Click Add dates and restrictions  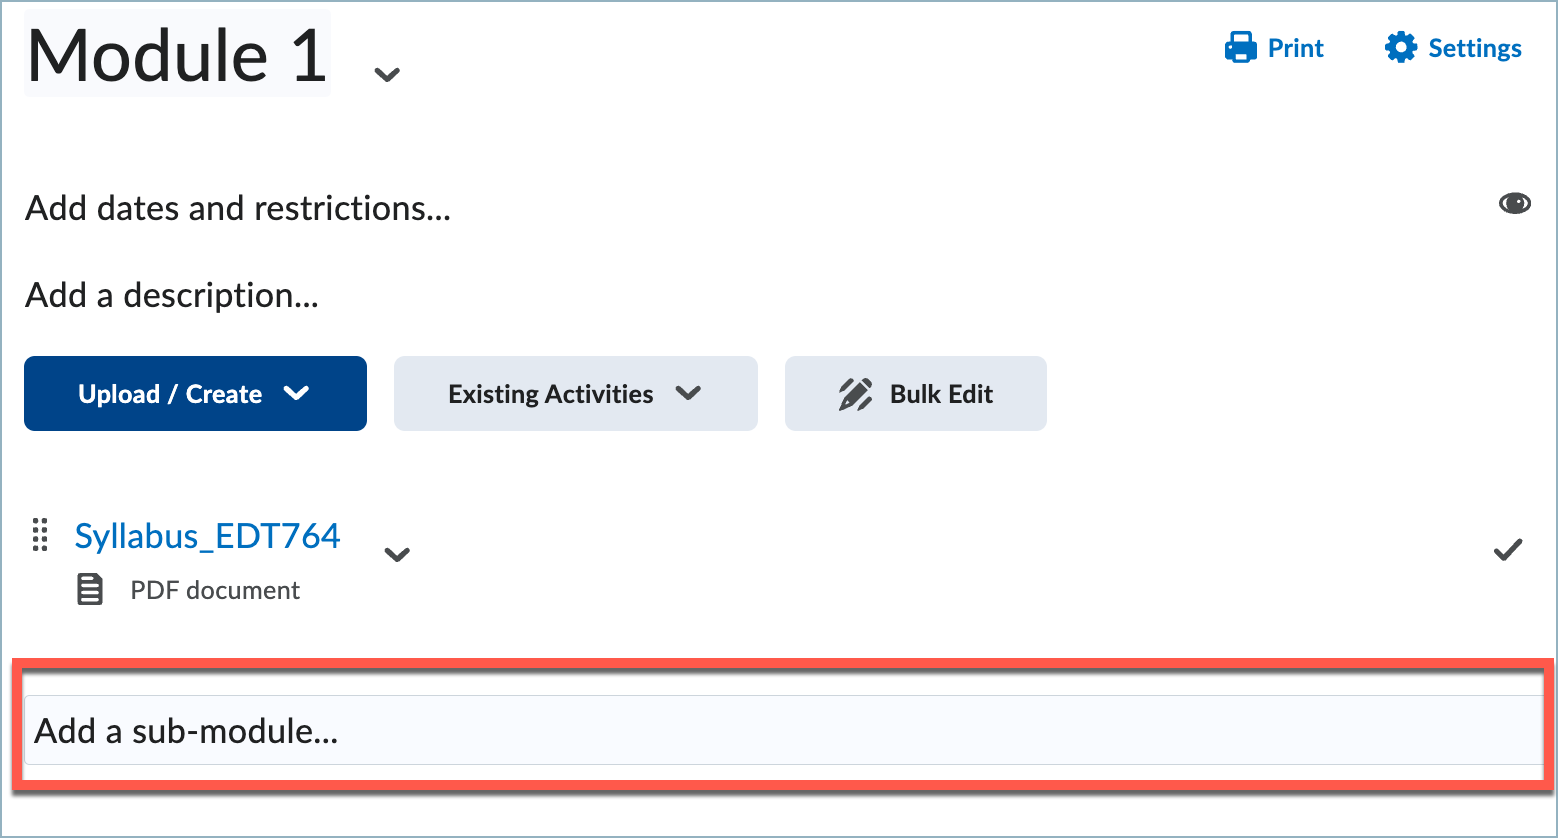pyautogui.click(x=238, y=208)
